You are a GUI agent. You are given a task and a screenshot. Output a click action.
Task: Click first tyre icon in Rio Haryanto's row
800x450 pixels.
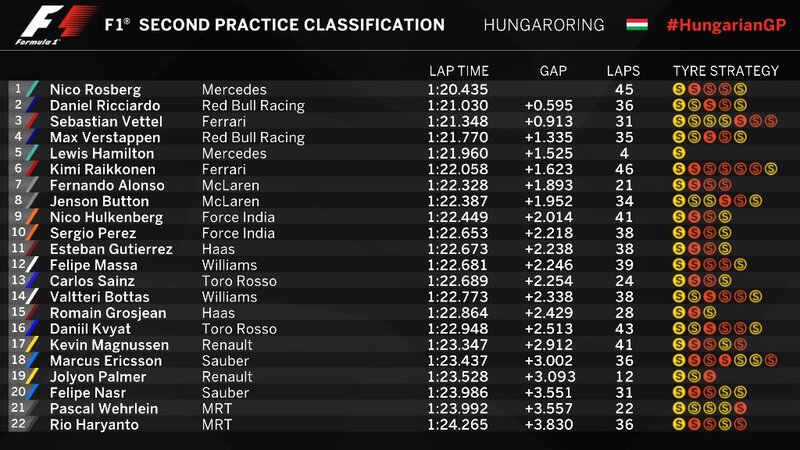(679, 425)
